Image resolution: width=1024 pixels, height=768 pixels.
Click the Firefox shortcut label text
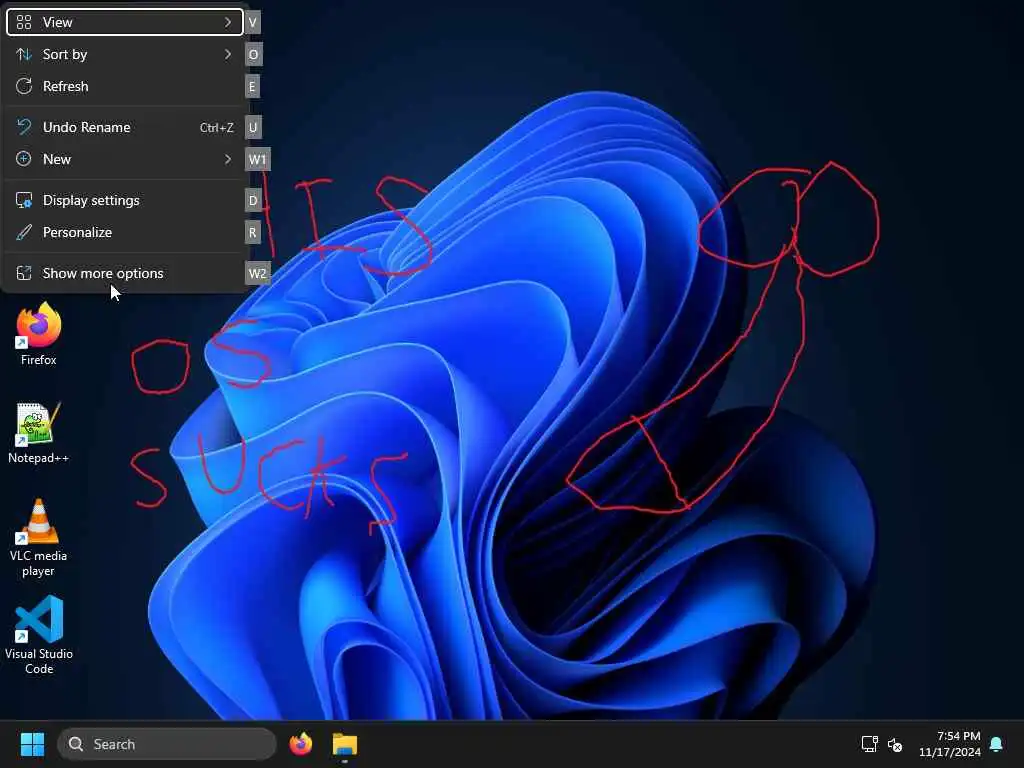[39, 360]
